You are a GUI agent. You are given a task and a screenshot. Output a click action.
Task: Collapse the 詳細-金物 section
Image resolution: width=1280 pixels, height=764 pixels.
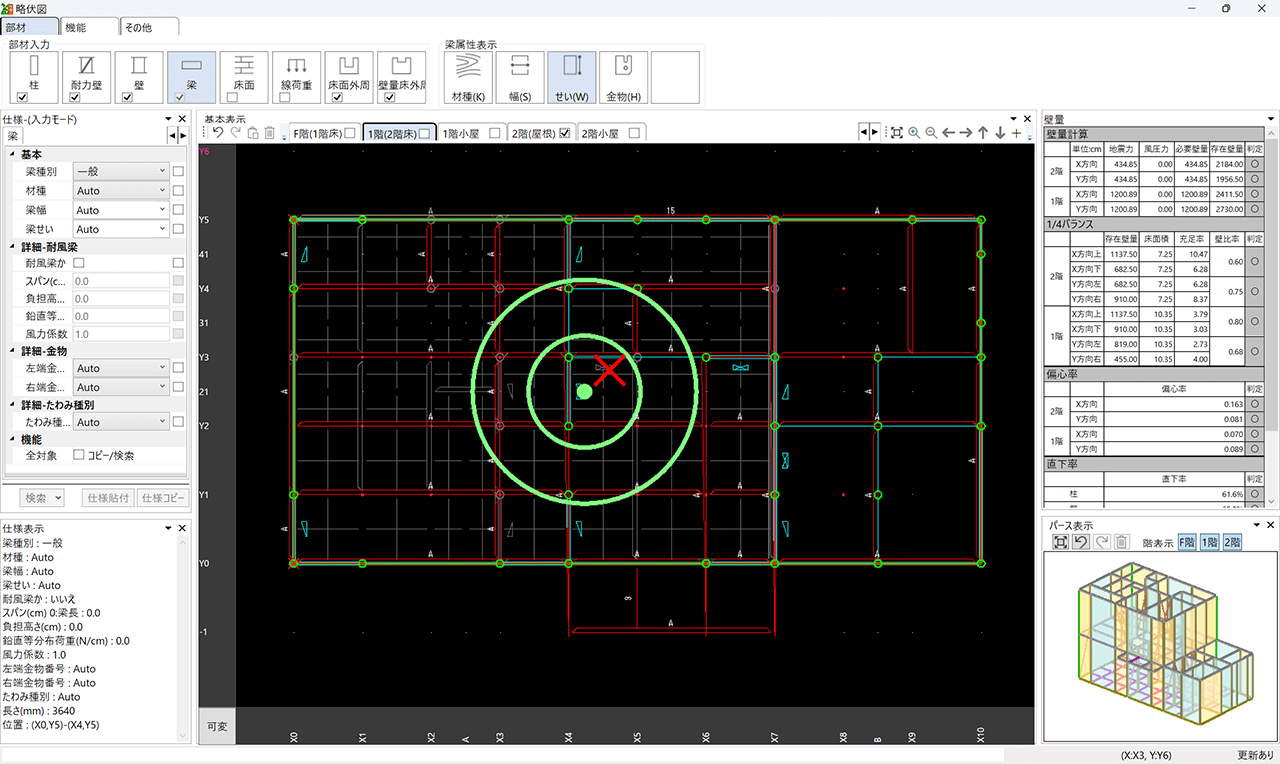12,351
